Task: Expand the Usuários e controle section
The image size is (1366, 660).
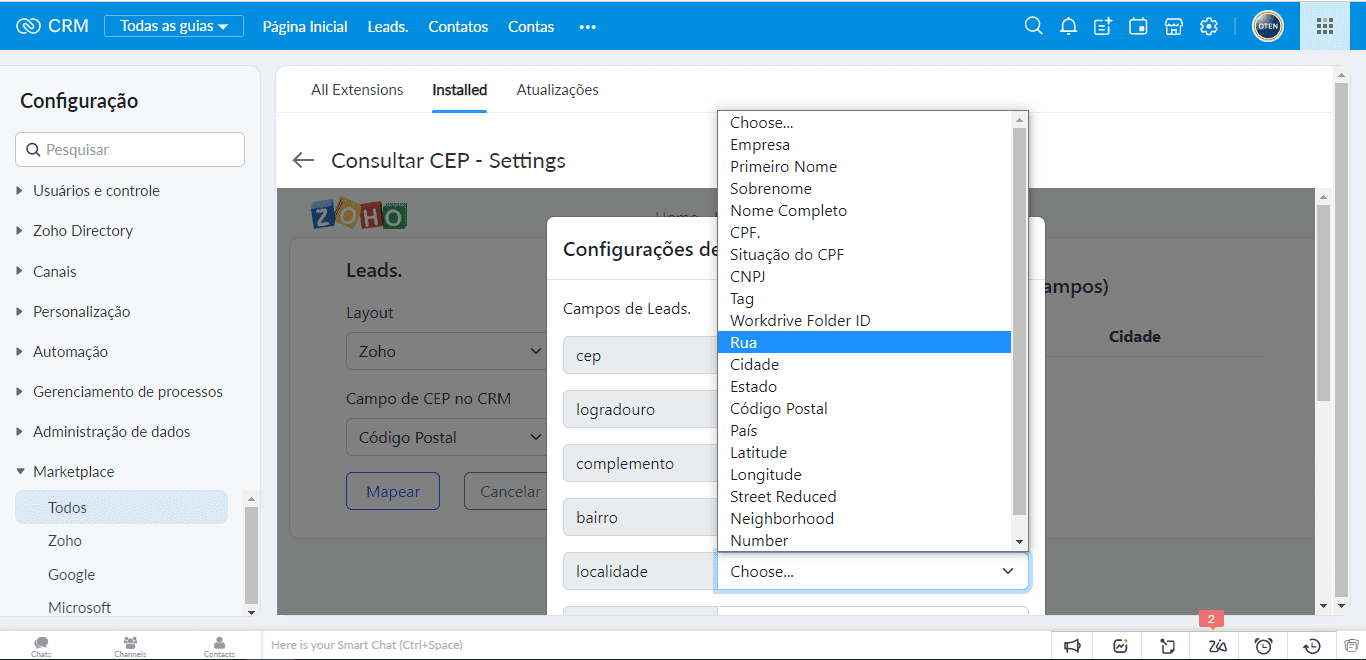Action: pyautogui.click(x=96, y=191)
